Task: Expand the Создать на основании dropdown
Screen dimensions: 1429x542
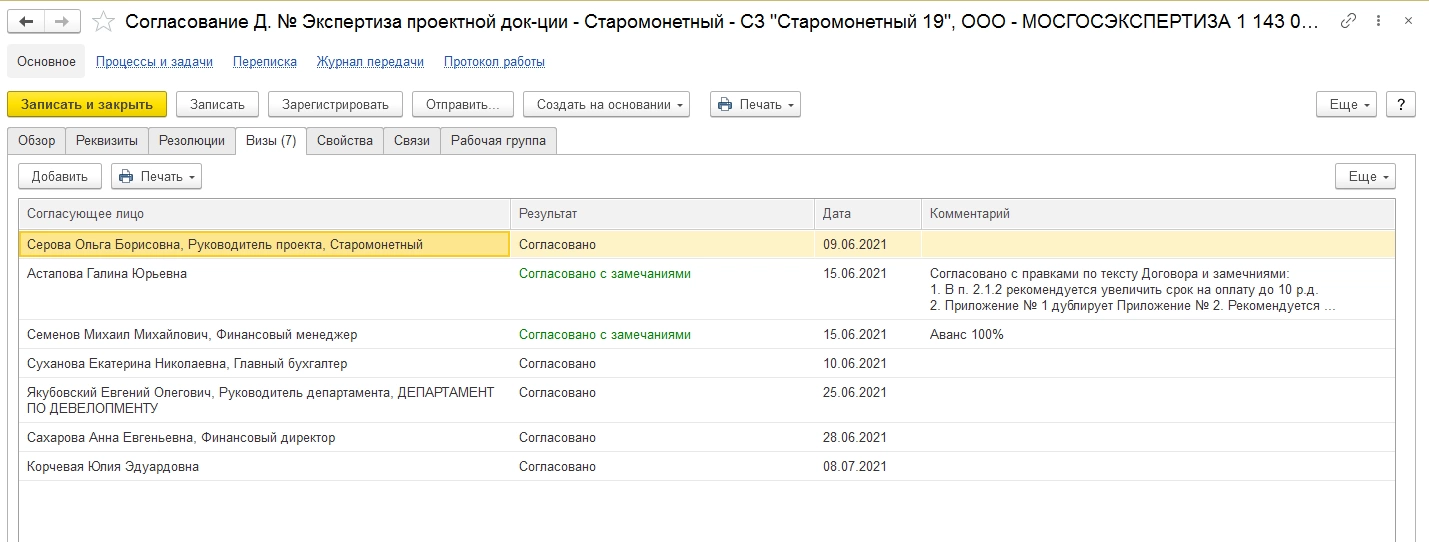Action: click(612, 104)
